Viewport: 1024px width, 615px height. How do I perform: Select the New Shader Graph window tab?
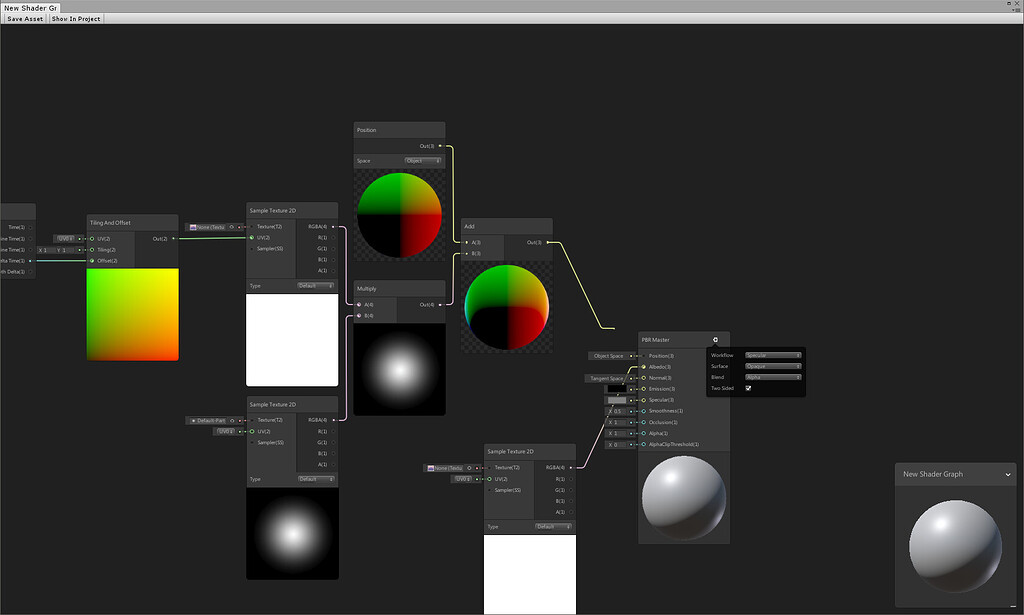click(x=30, y=8)
